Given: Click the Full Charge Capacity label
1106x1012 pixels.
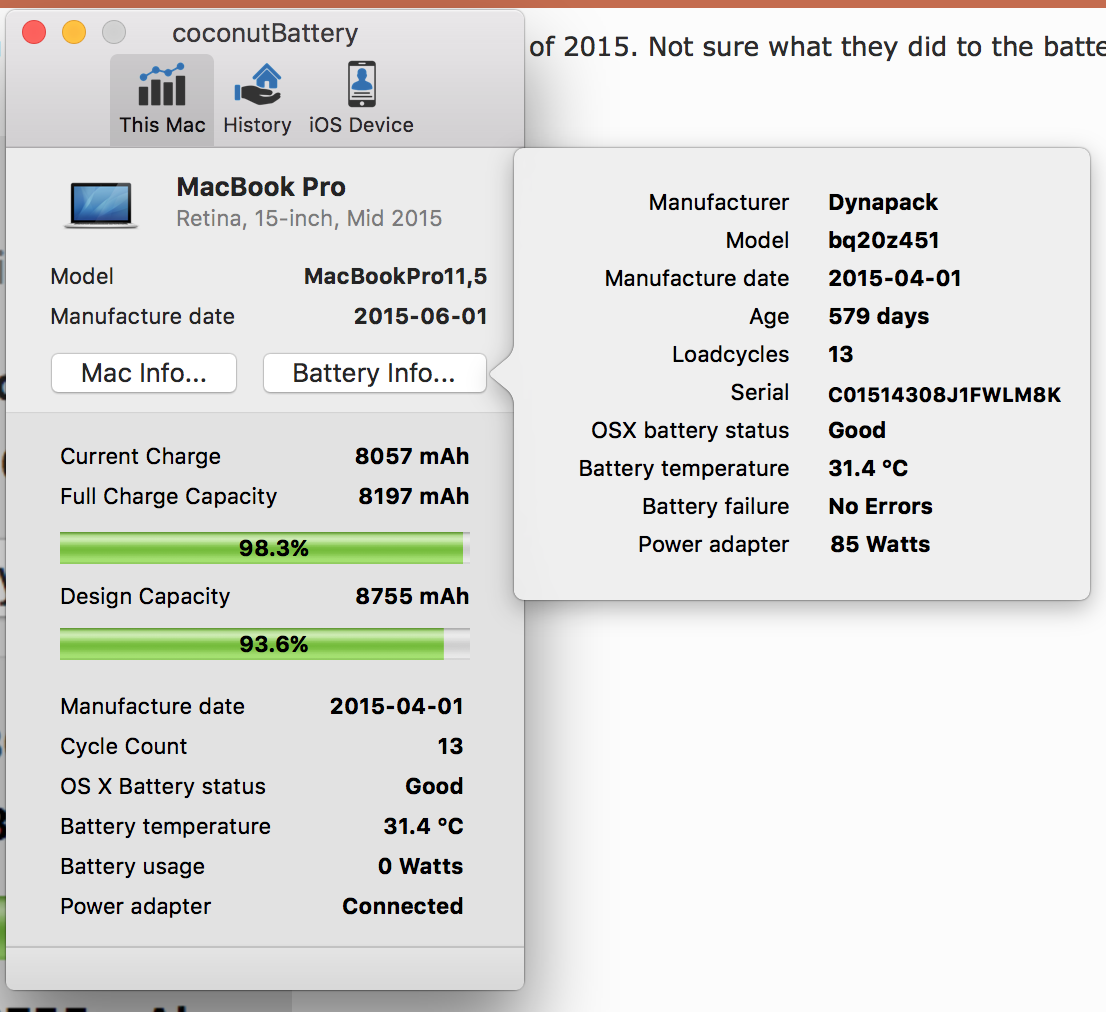Looking at the screenshot, I should [x=169, y=496].
